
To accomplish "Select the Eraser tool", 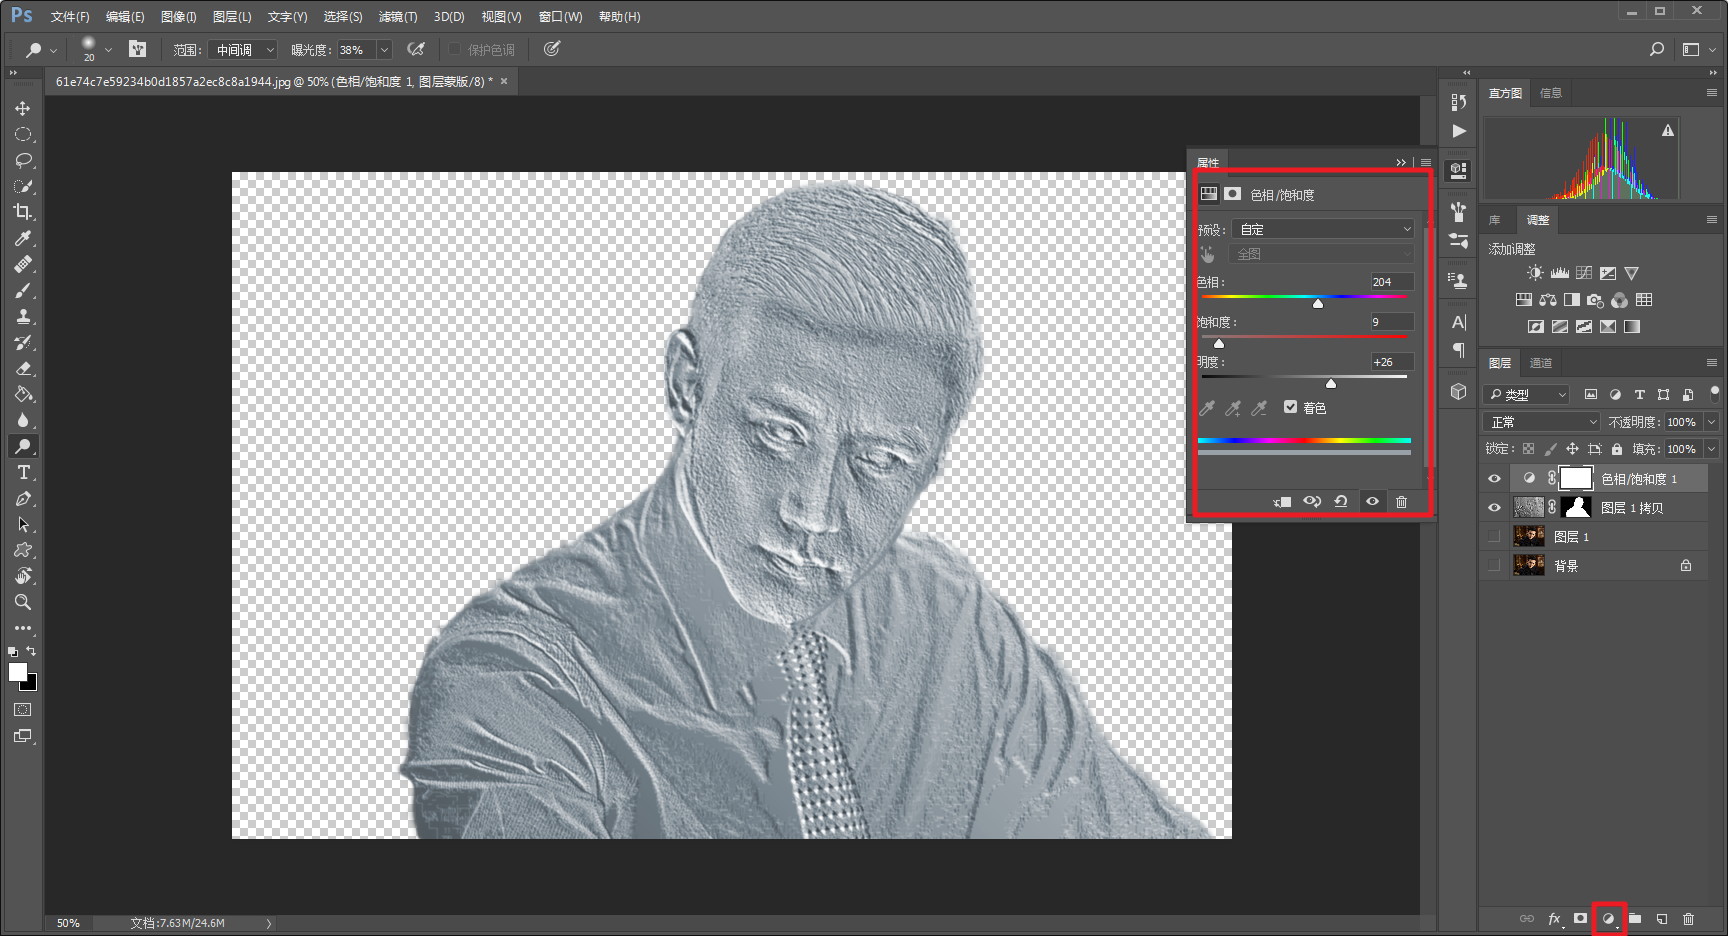I will [x=23, y=368].
